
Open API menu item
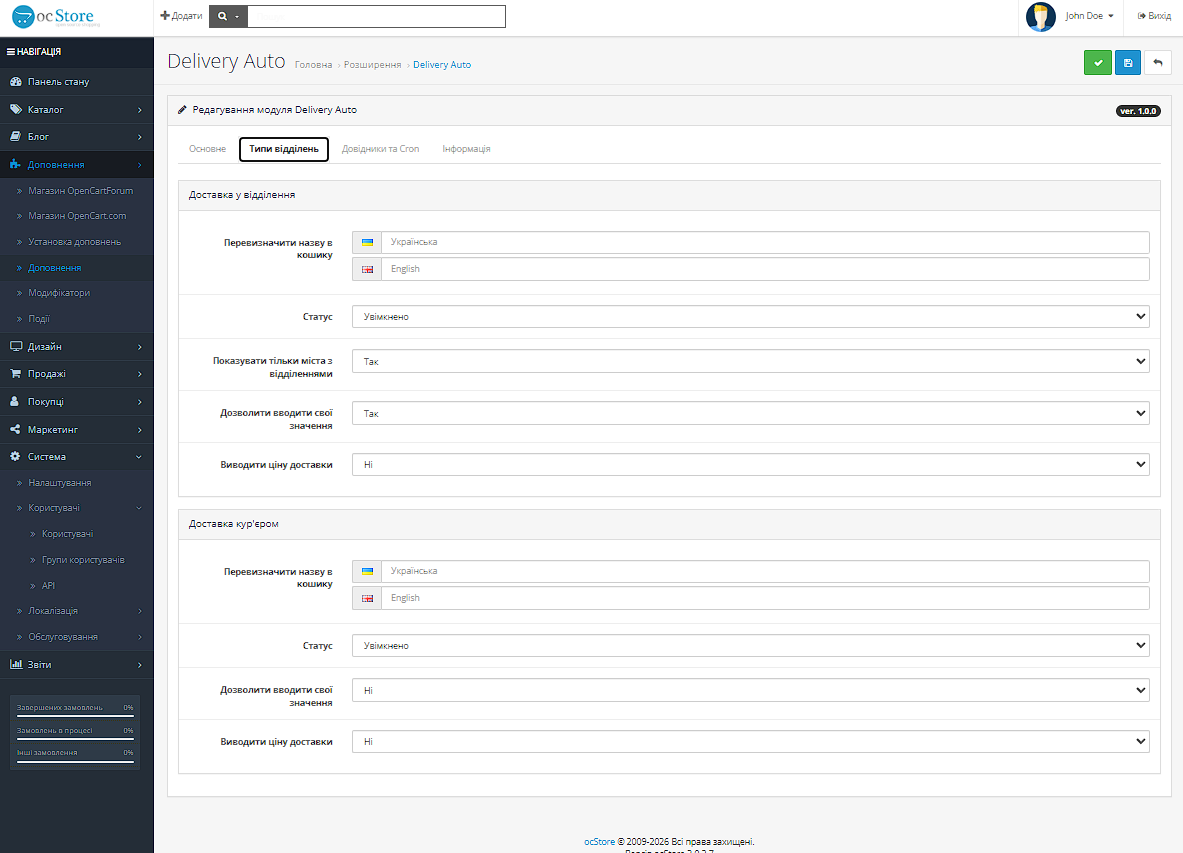coord(48,585)
